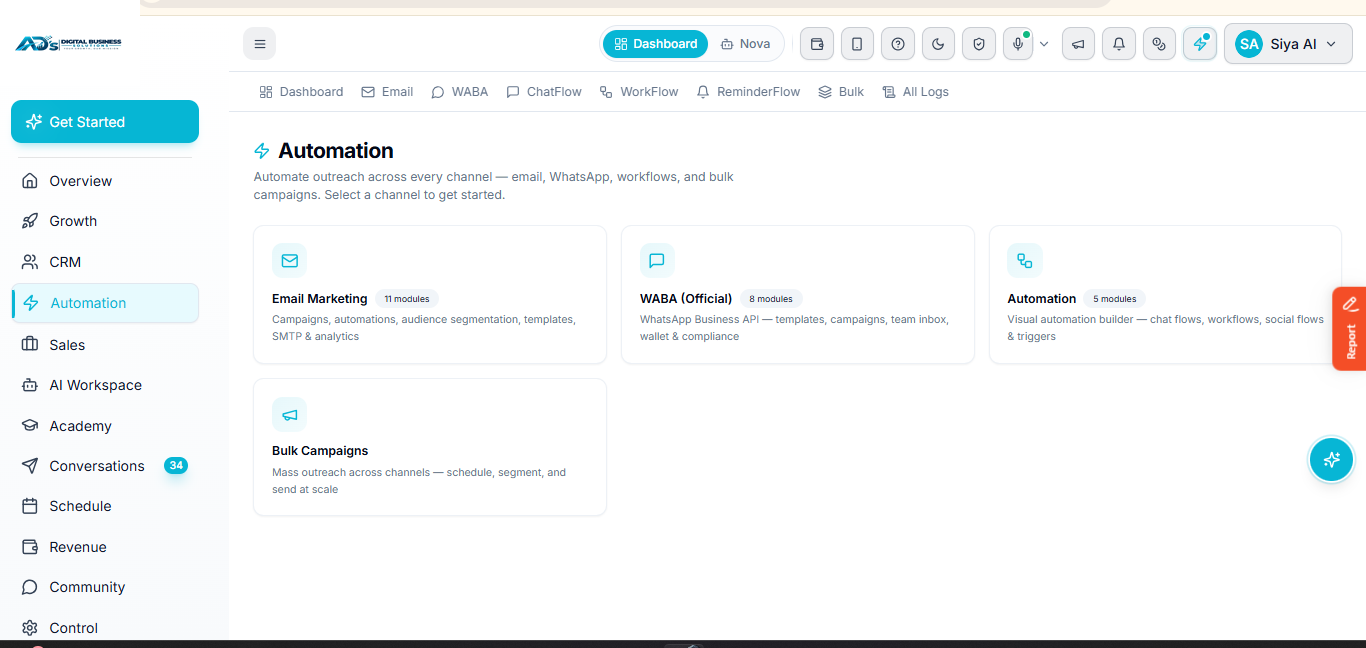Click the chat bubble icon on WABA card
Screen dimensions: 1366x648
point(657,261)
